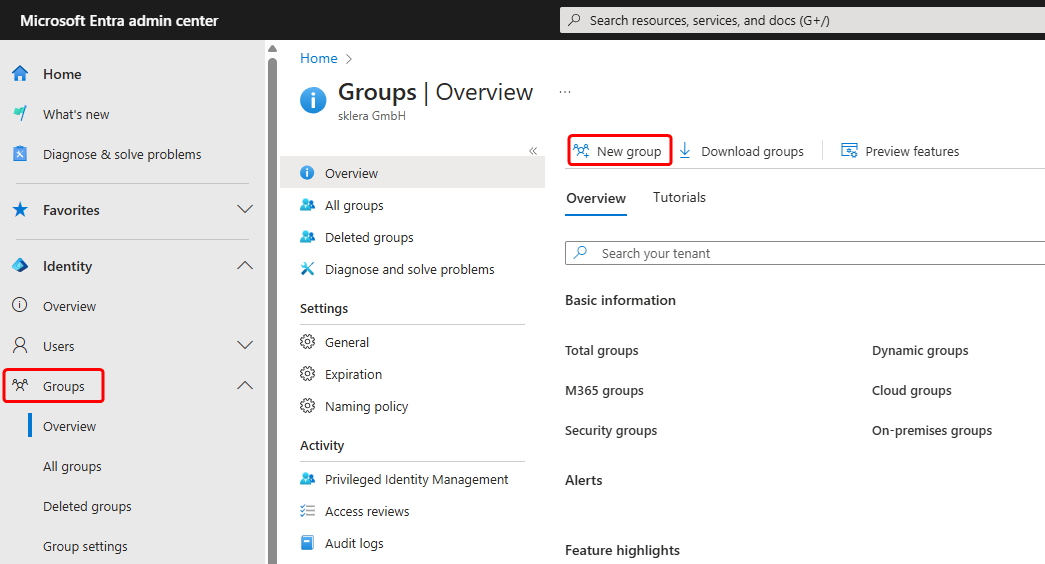Click the New group button
This screenshot has width=1045, height=564.
pos(619,151)
